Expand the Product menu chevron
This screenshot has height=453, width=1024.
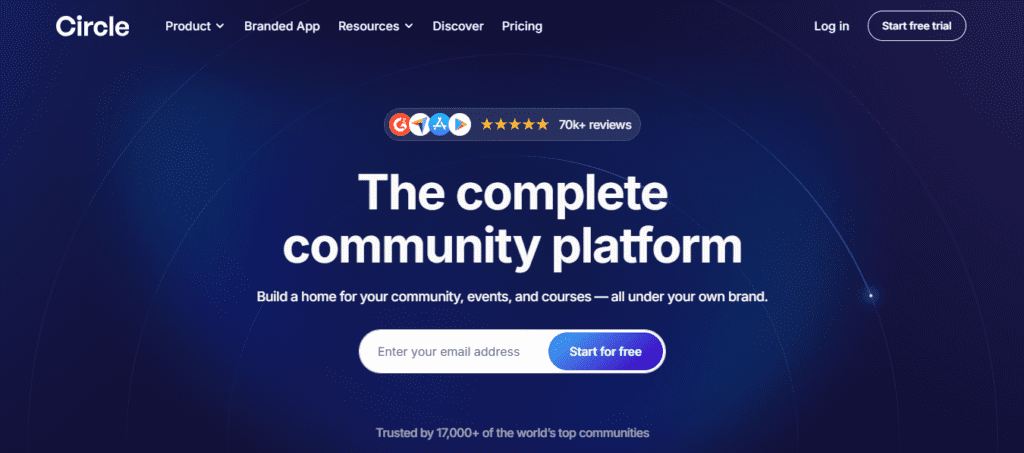(220, 26)
